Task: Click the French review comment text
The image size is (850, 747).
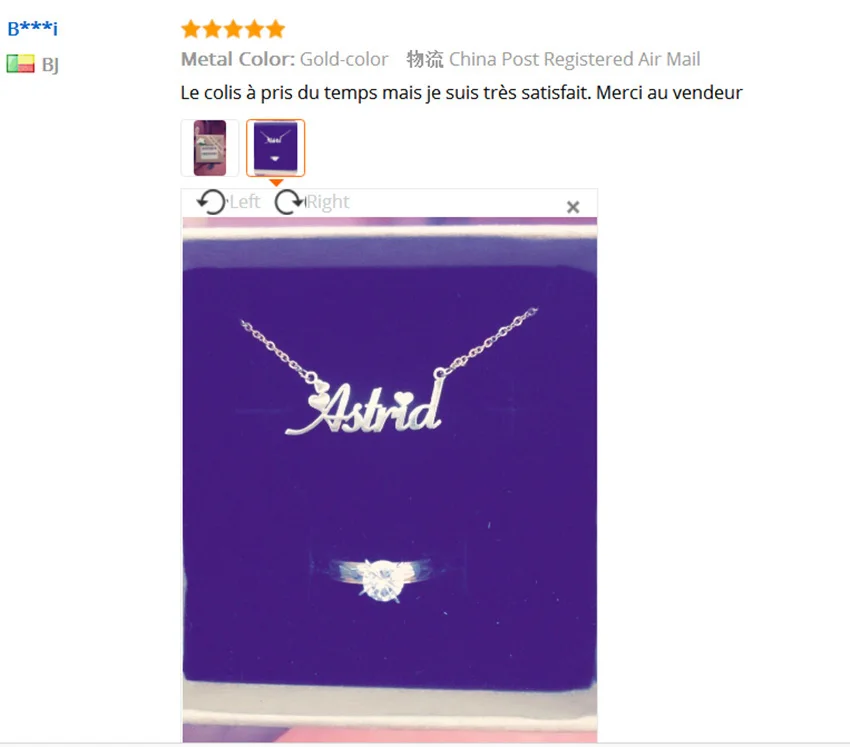Action: coord(461,93)
